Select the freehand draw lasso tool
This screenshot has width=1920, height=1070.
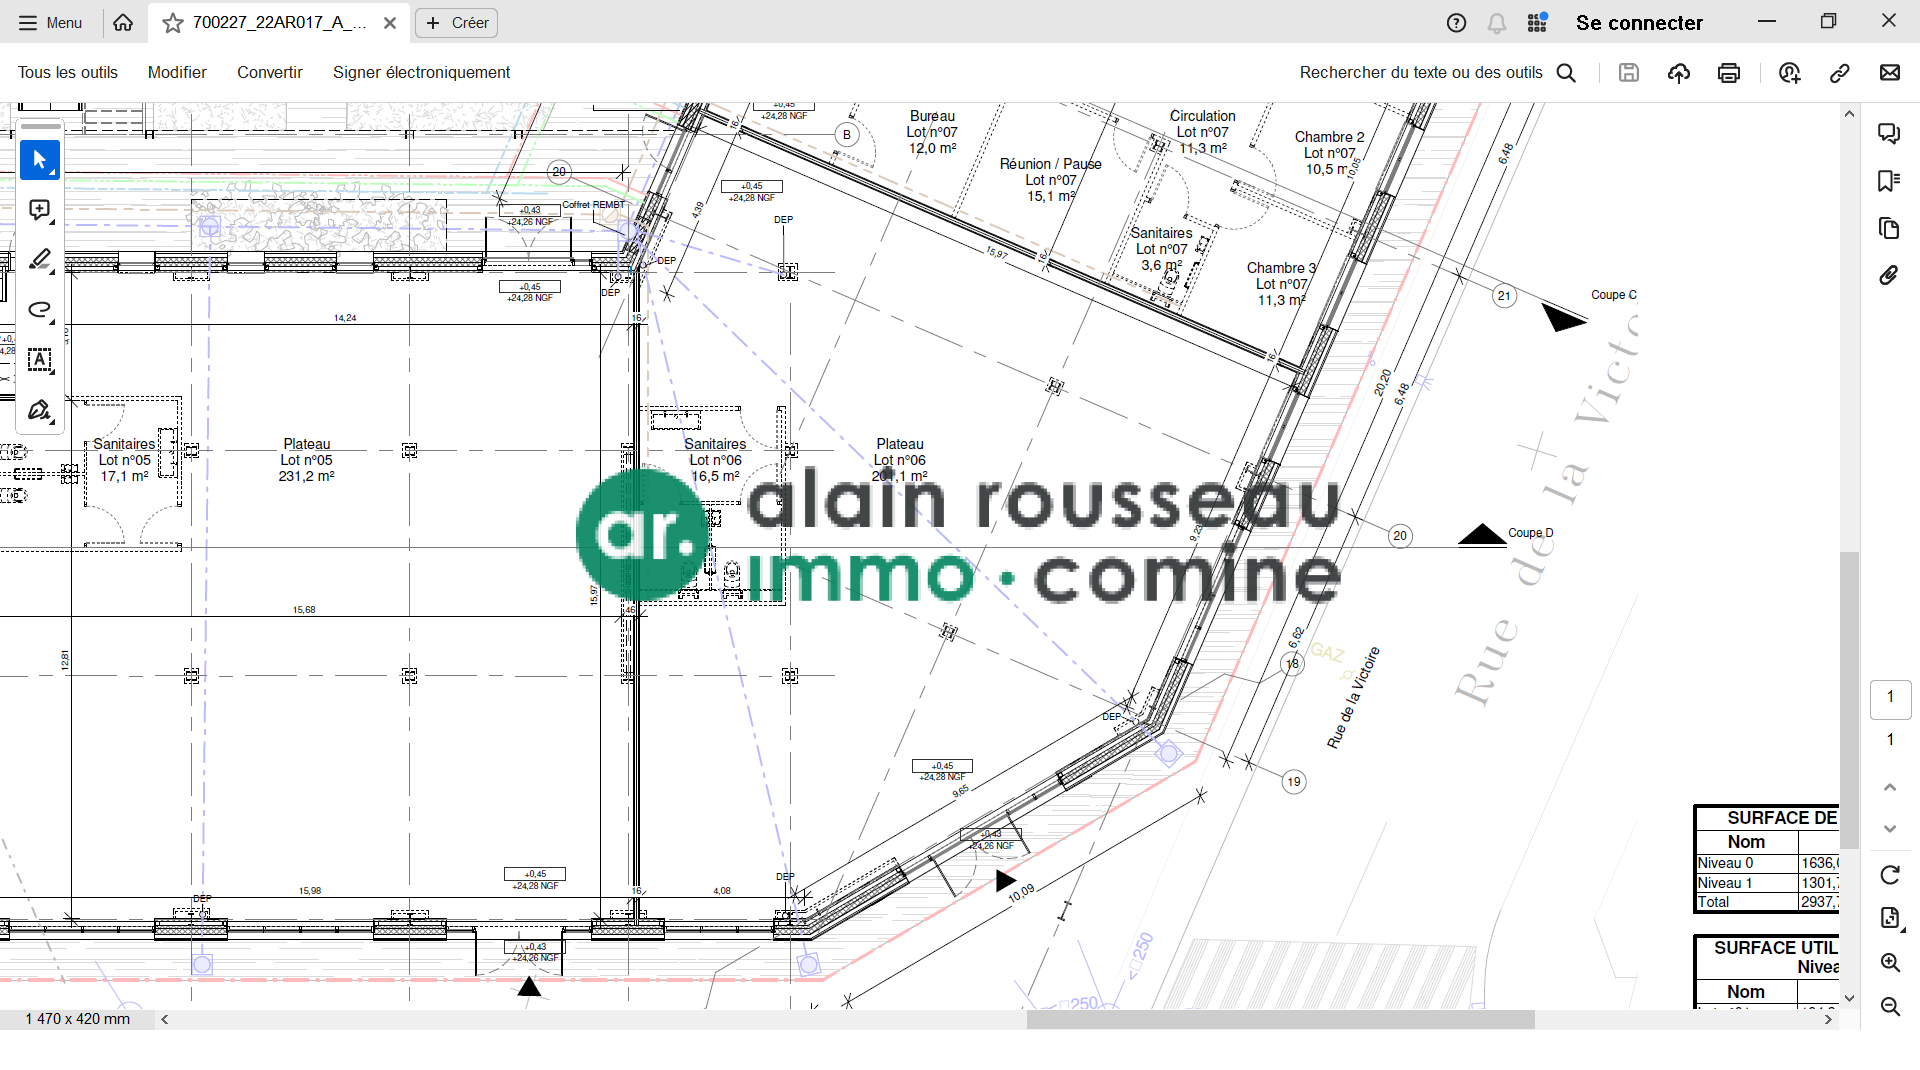(x=40, y=310)
